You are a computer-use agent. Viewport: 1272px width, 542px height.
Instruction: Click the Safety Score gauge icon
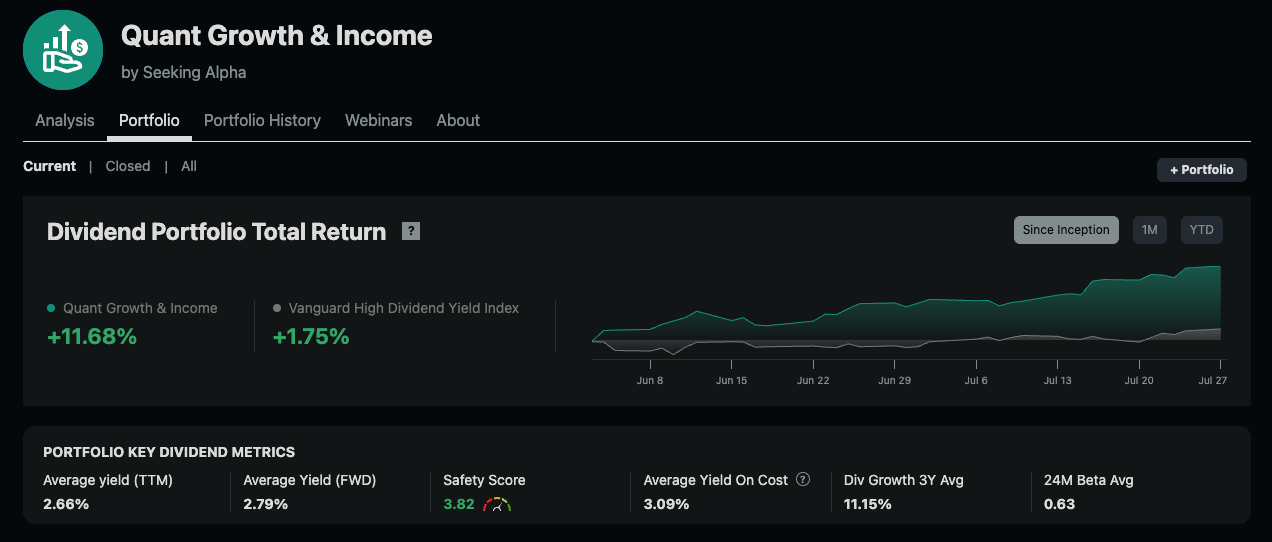(x=497, y=504)
